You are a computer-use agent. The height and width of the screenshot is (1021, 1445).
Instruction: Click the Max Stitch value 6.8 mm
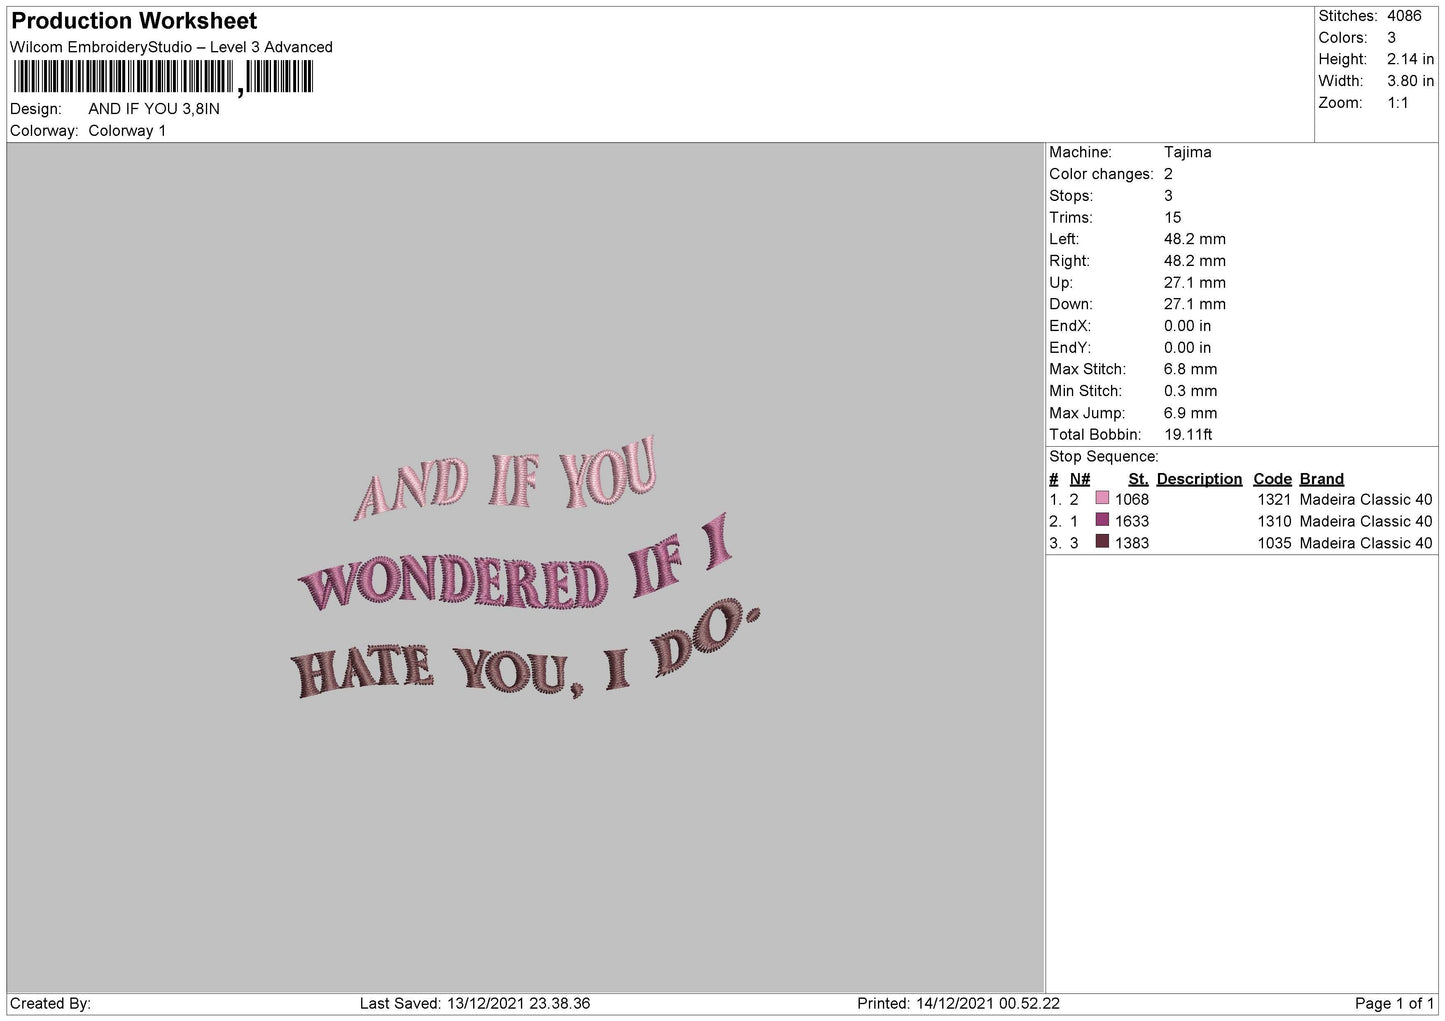click(1190, 369)
